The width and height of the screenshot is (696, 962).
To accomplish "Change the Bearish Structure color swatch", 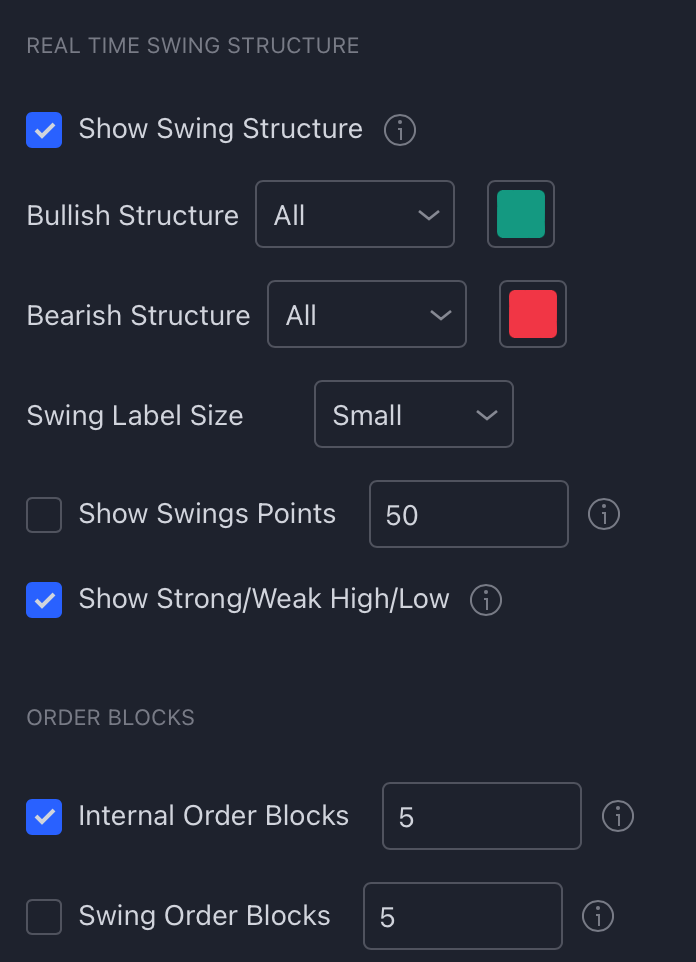I will [533, 314].
